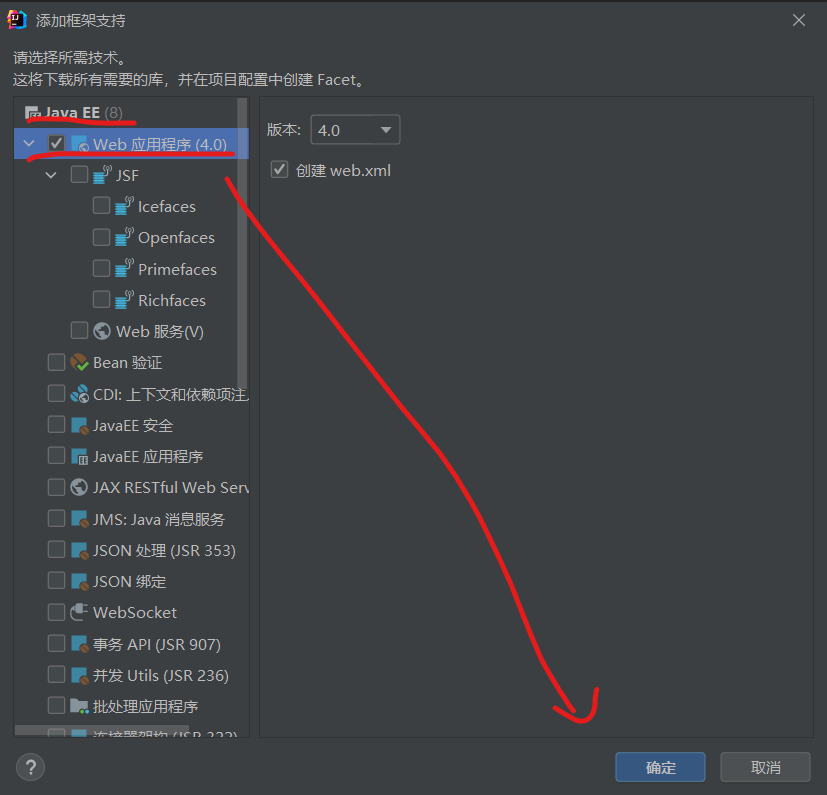This screenshot has height=795, width=827.
Task: Check the JSON 绑定 checkbox
Action: [56, 581]
